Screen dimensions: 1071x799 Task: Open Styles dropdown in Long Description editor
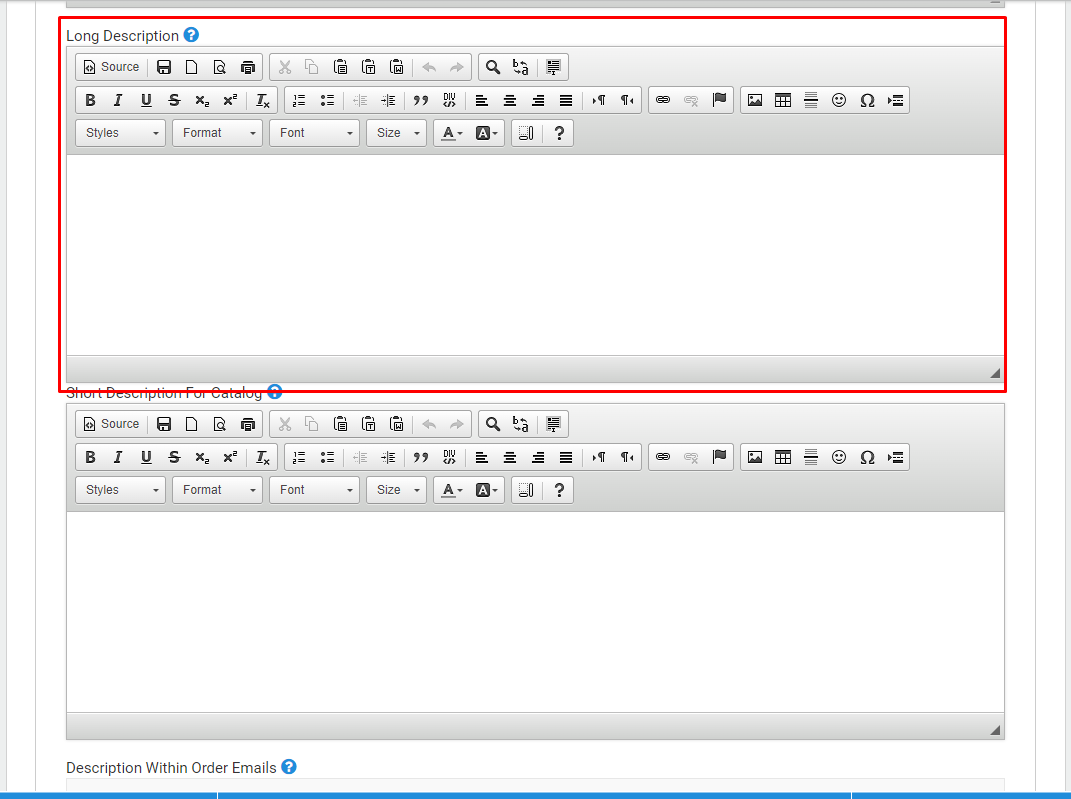[120, 133]
